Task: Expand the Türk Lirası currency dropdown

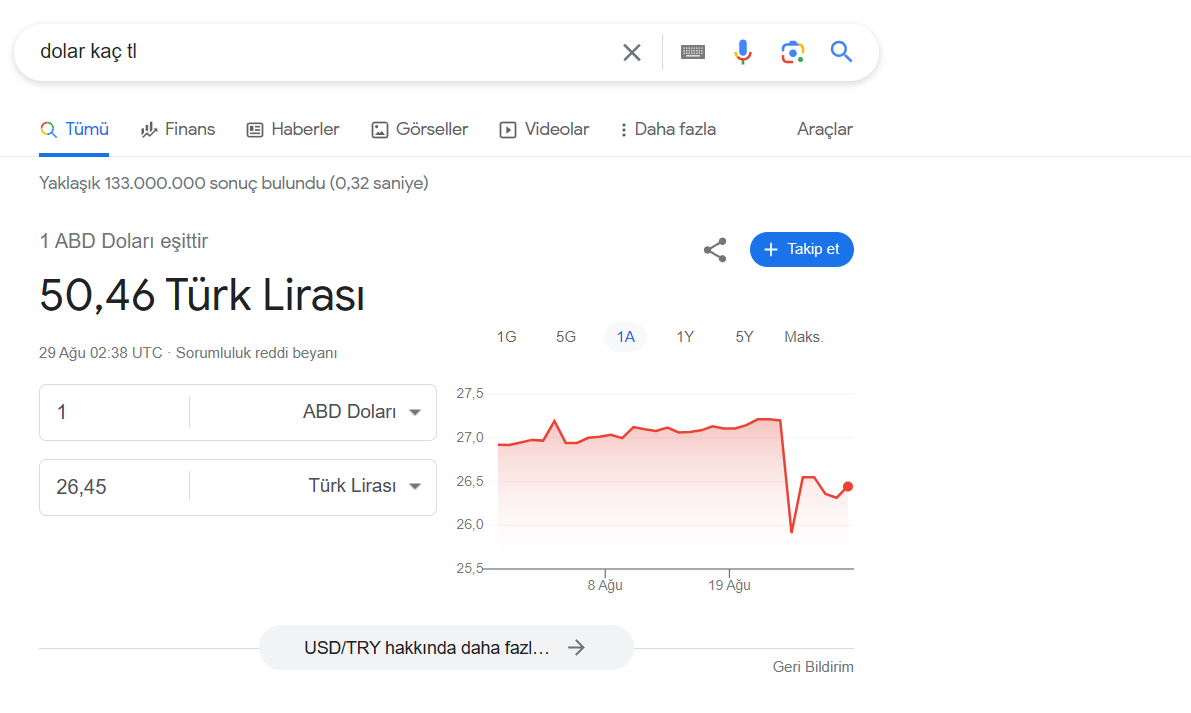Action: click(x=364, y=486)
